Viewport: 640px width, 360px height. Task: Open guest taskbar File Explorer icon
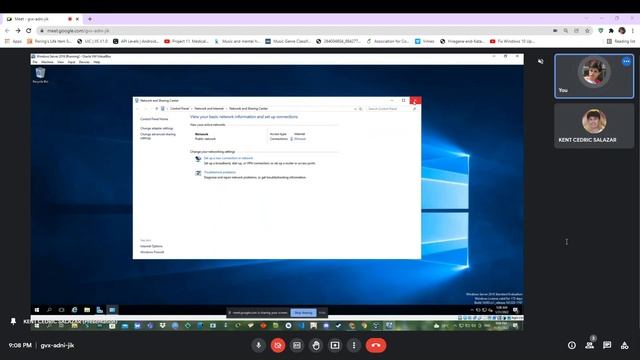click(87, 310)
